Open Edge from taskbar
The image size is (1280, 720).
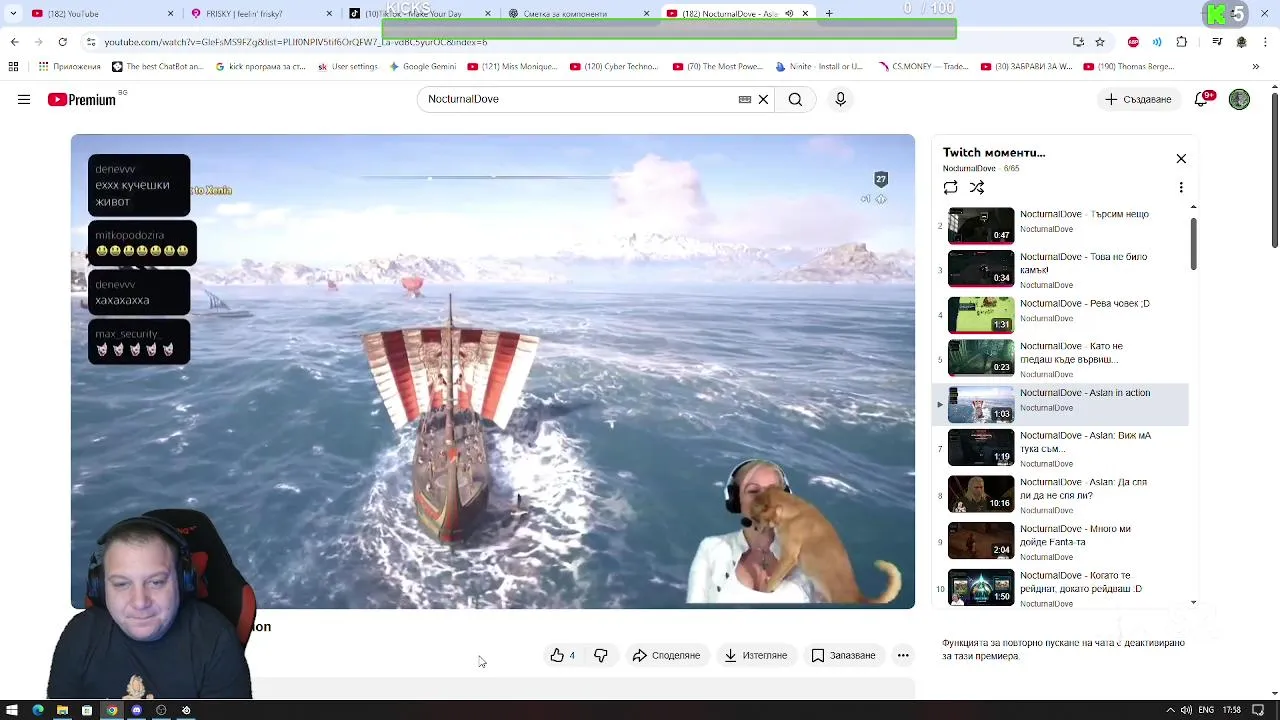click(x=37, y=710)
